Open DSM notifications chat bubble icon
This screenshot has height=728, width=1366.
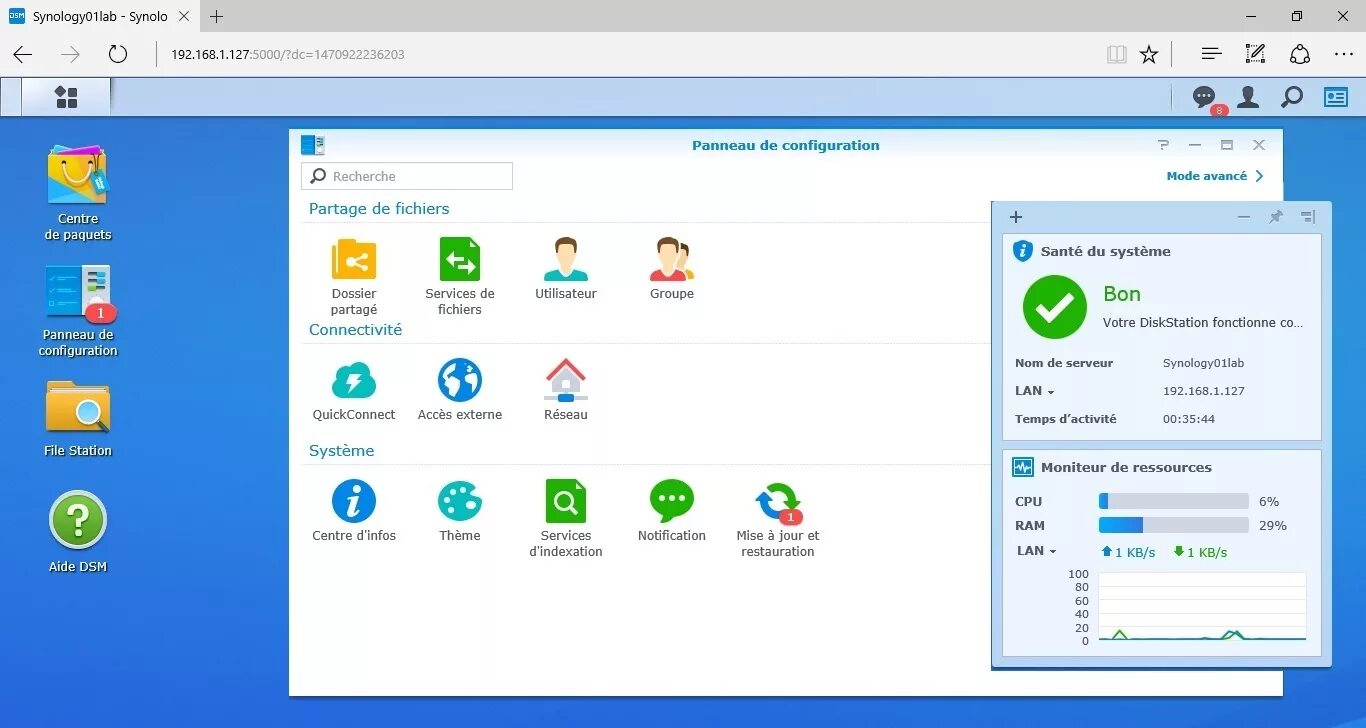click(1204, 97)
